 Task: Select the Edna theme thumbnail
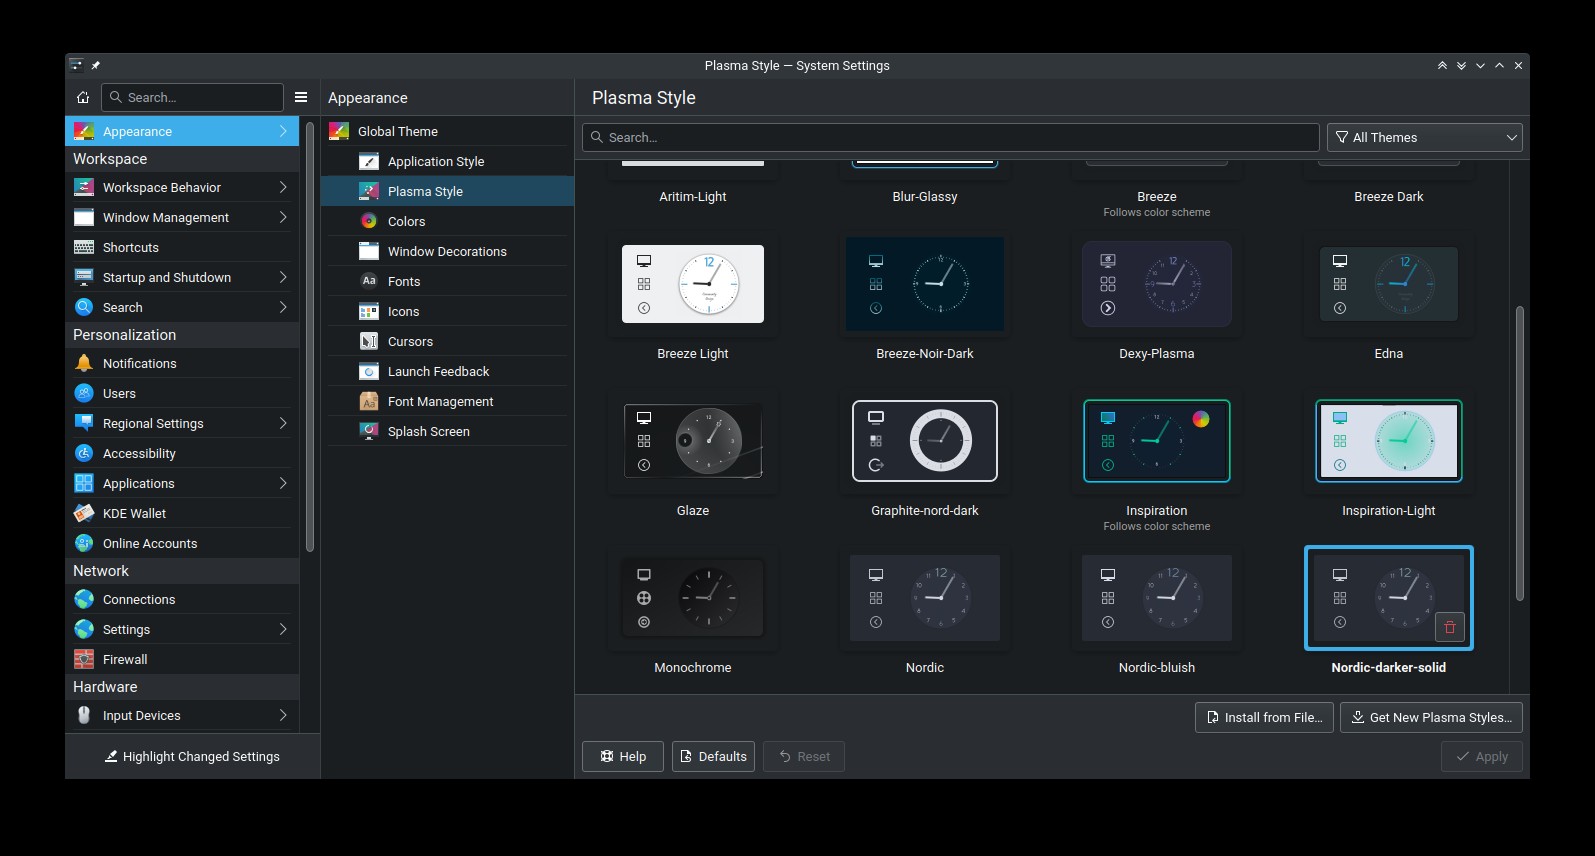coord(1389,284)
